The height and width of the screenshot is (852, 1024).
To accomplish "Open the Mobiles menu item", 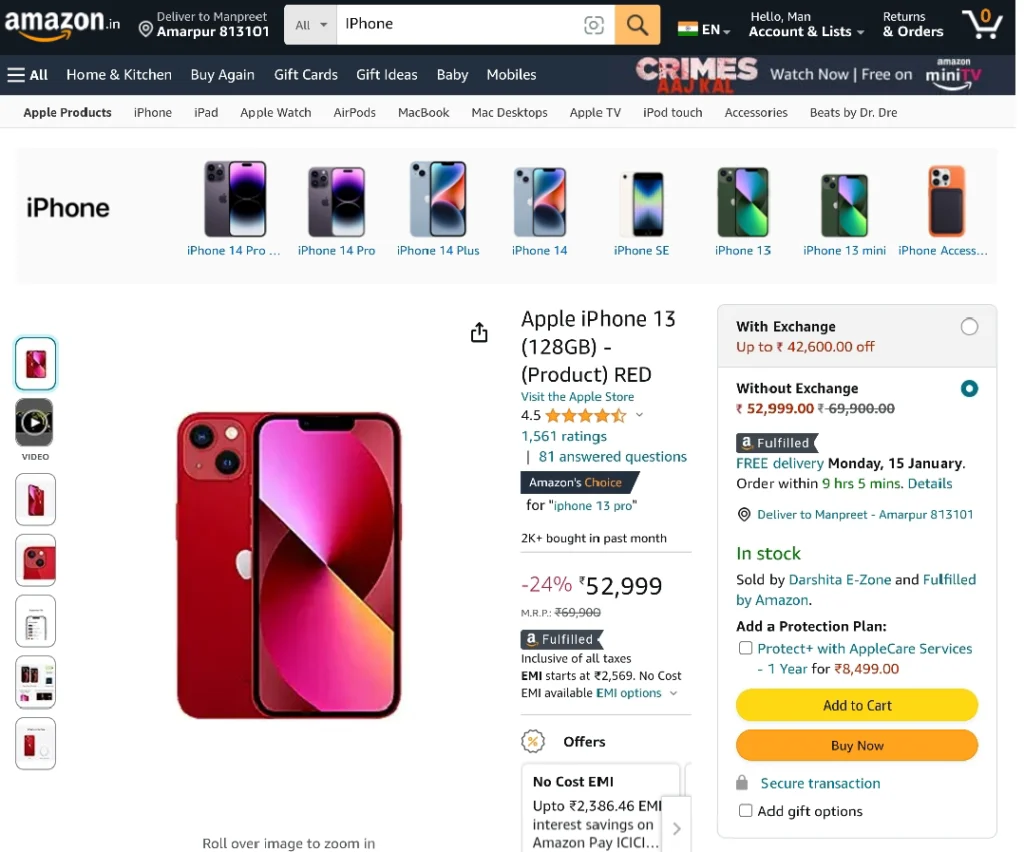I will (x=511, y=74).
